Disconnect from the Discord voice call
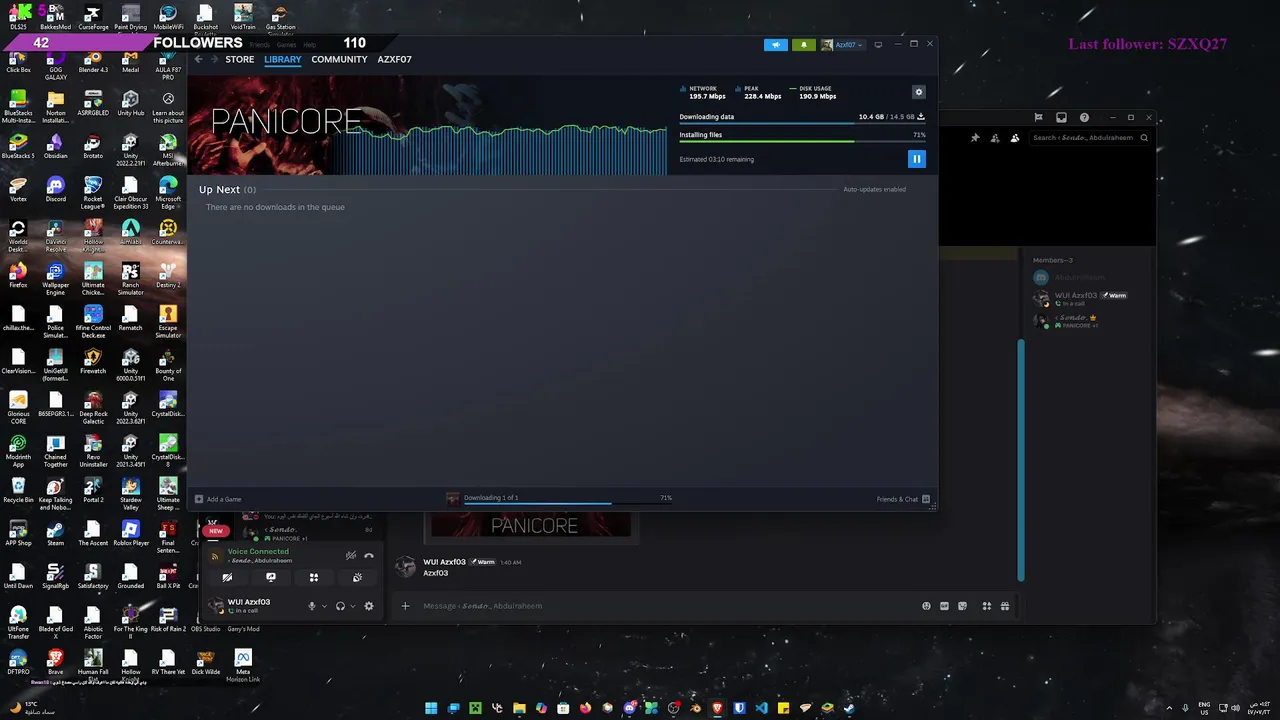 (x=369, y=555)
